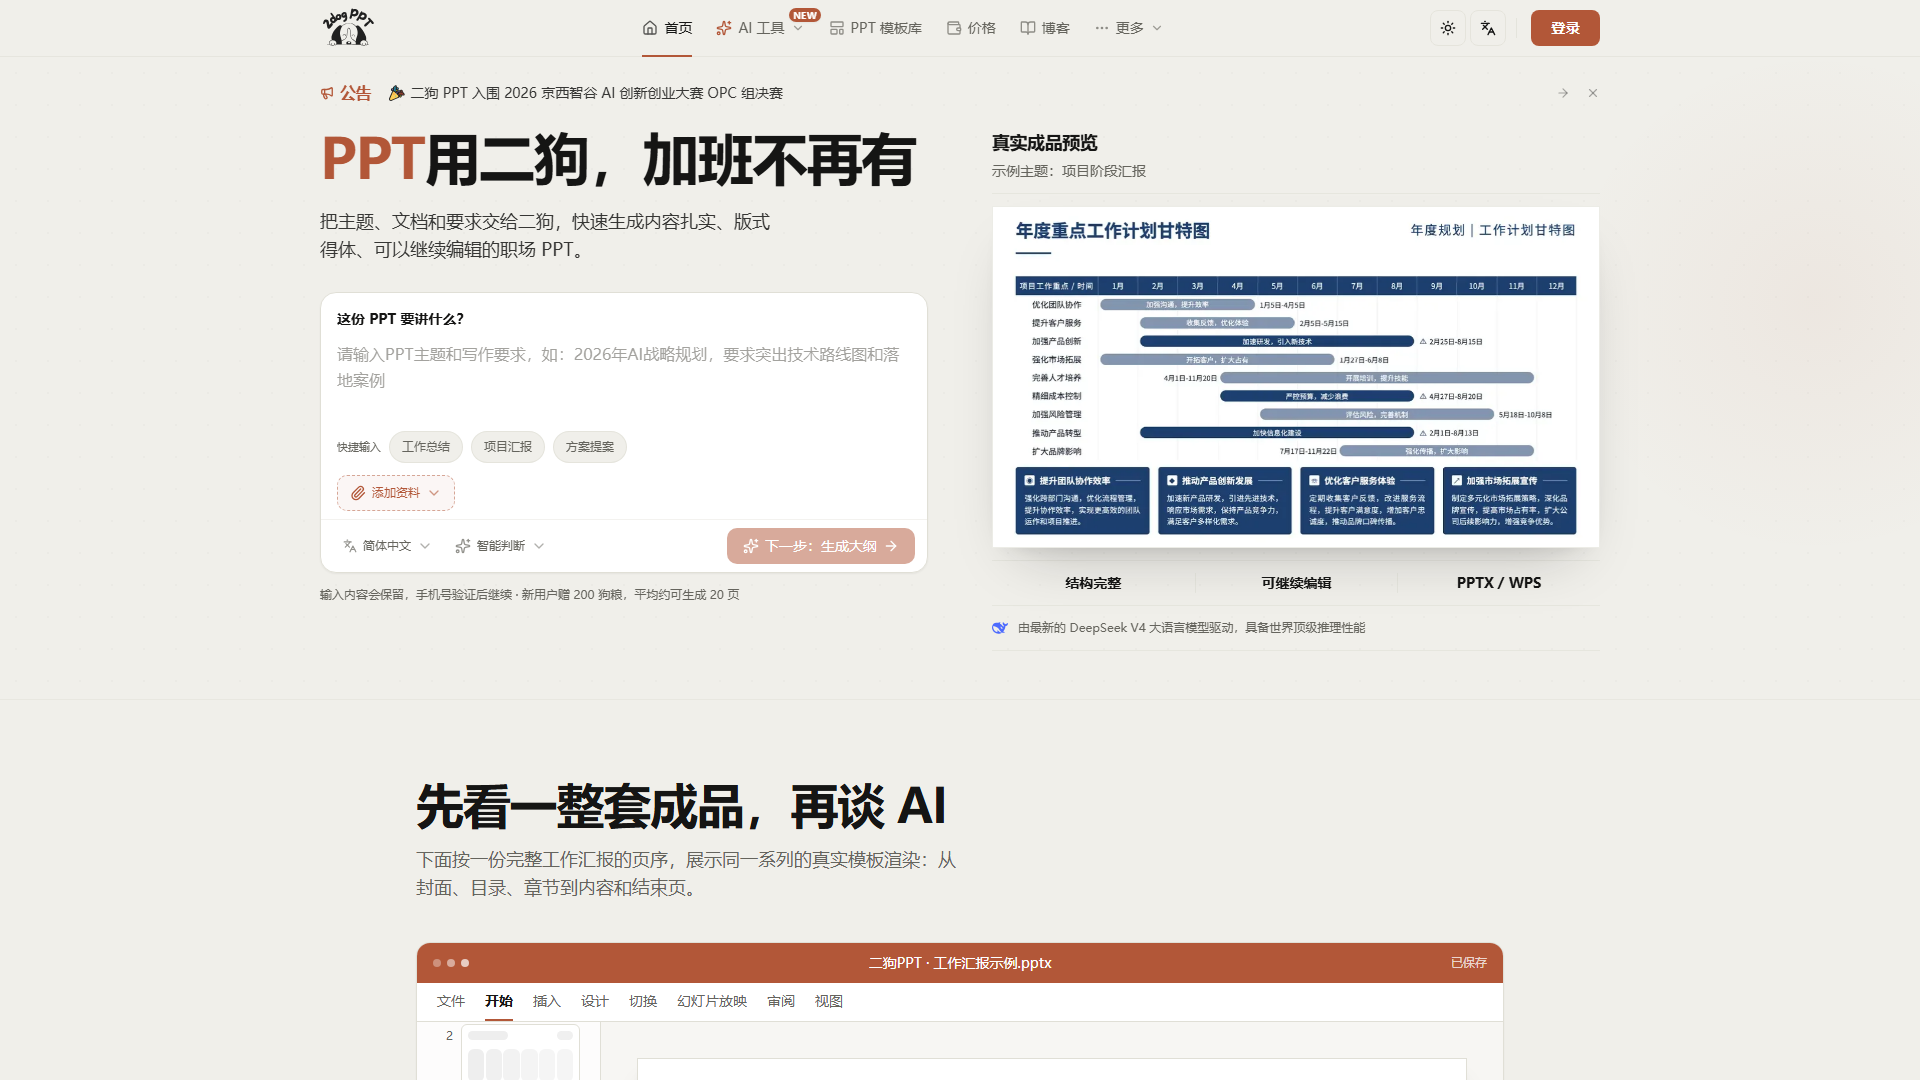The height and width of the screenshot is (1080, 1920).
Task: Open the language translation icon button
Action: (1488, 28)
